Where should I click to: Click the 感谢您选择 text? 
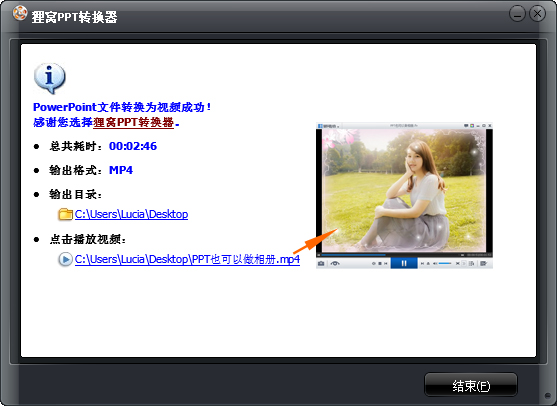(x=63, y=123)
